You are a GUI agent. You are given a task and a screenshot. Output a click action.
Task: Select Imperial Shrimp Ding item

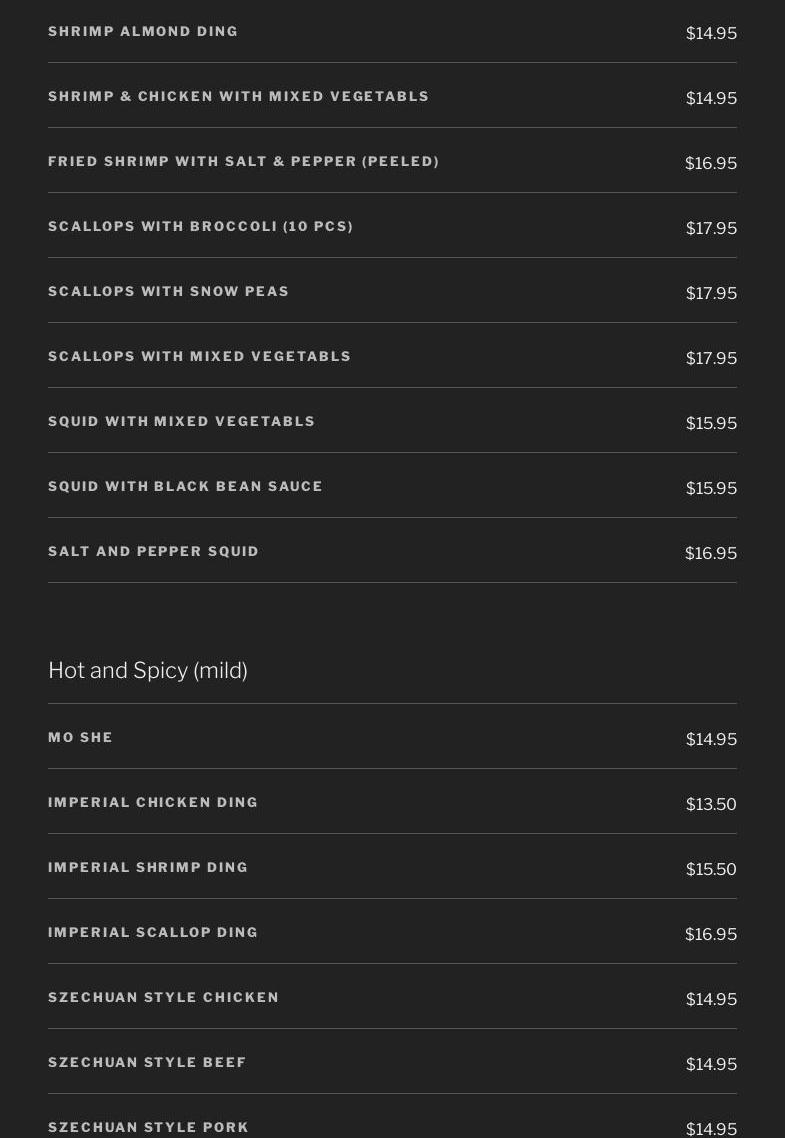tap(148, 868)
